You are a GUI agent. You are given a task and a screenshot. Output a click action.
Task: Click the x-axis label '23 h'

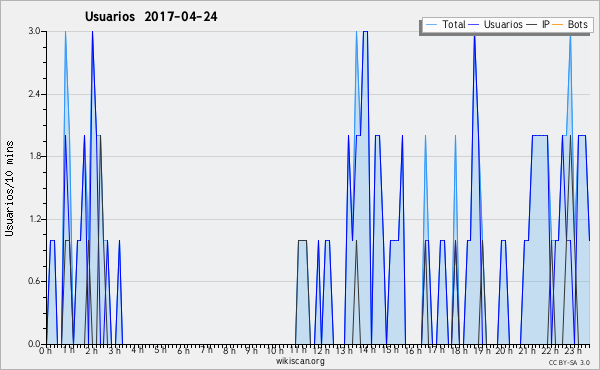574,351
